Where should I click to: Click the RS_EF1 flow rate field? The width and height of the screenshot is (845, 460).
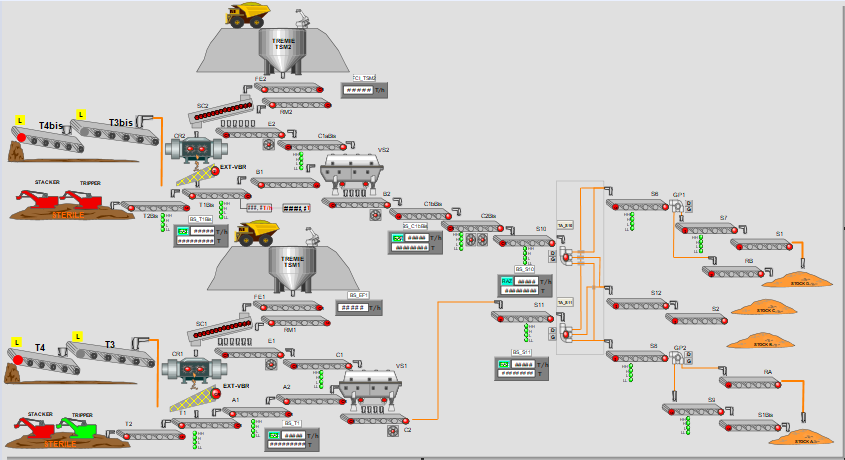coord(352,308)
